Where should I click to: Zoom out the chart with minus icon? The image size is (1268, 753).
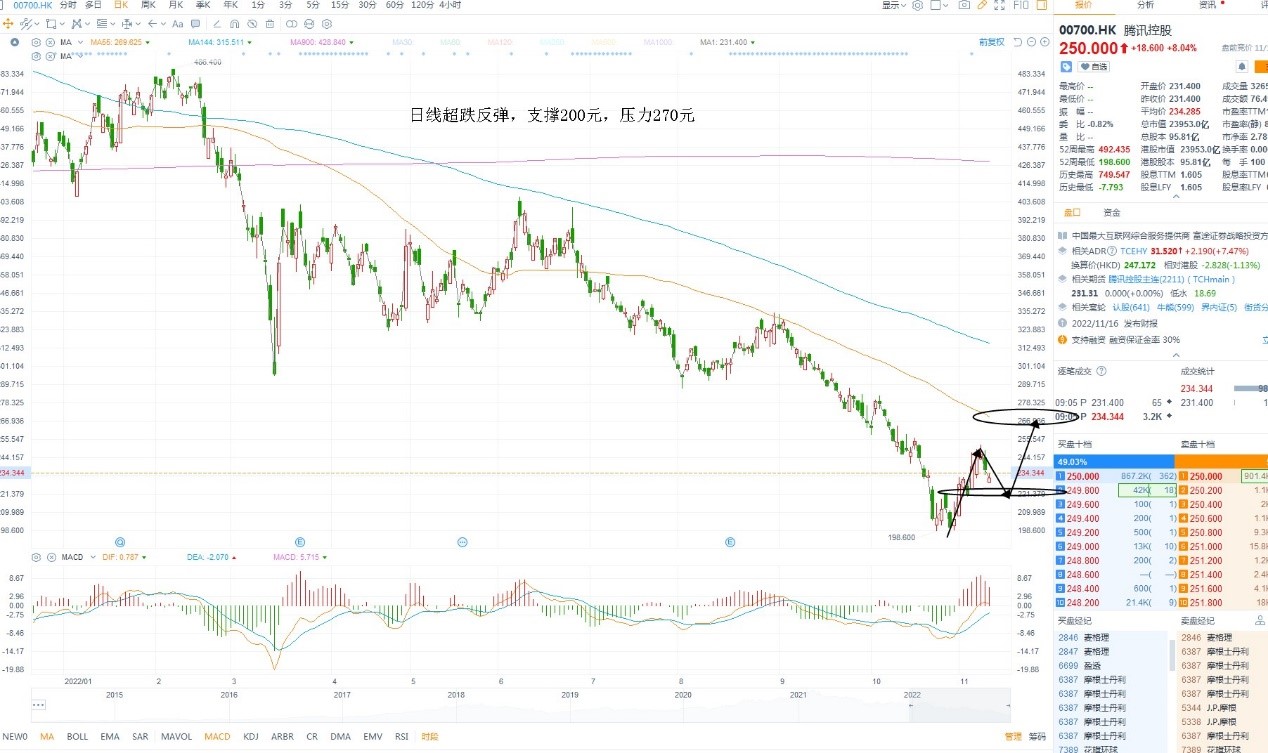click(1031, 42)
